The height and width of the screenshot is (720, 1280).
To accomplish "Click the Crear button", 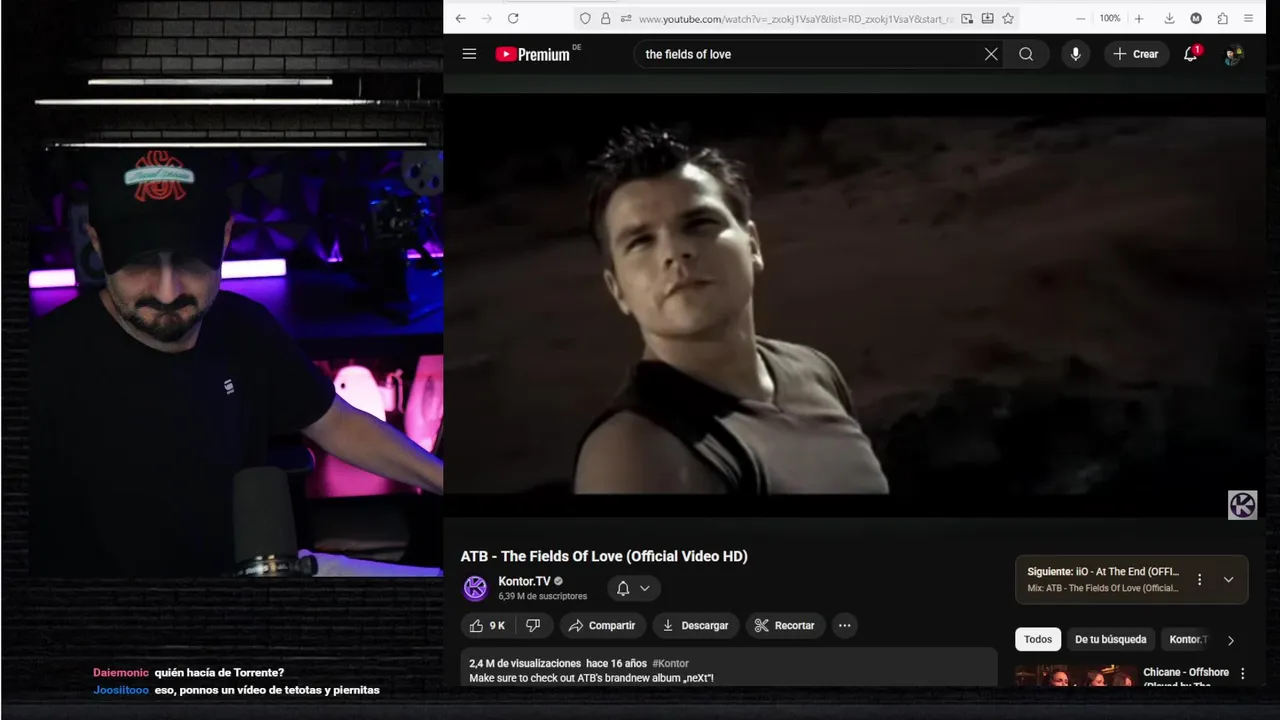I will pos(1135,54).
